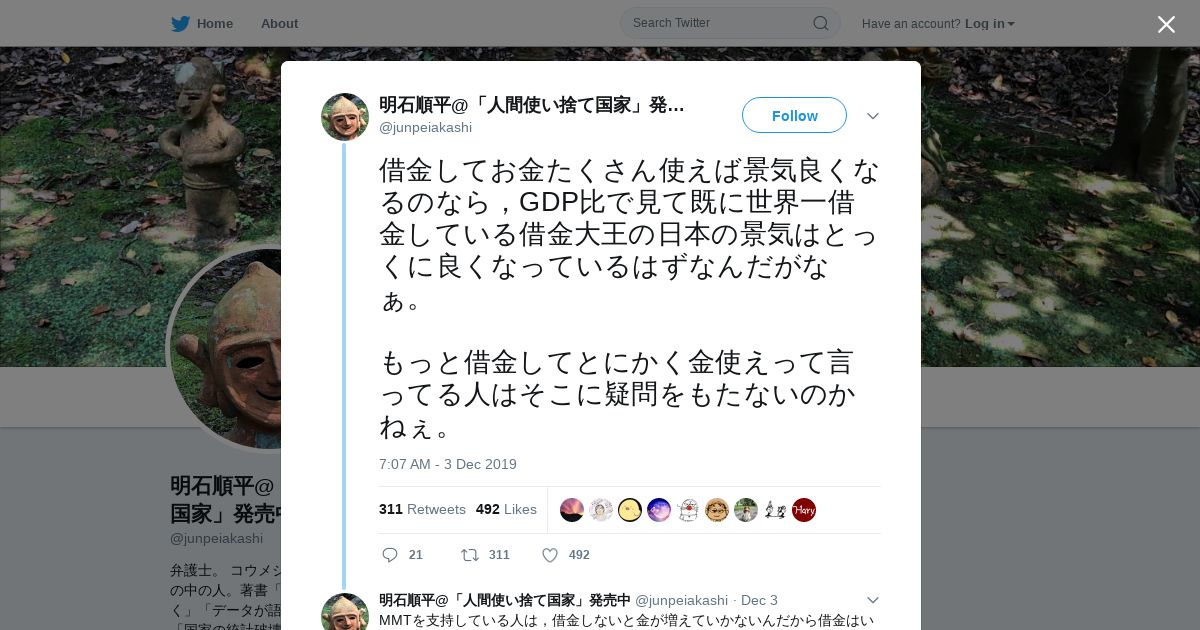Viewport: 1200px width, 630px height.
Task: Click the search magnifier icon
Action: point(820,23)
